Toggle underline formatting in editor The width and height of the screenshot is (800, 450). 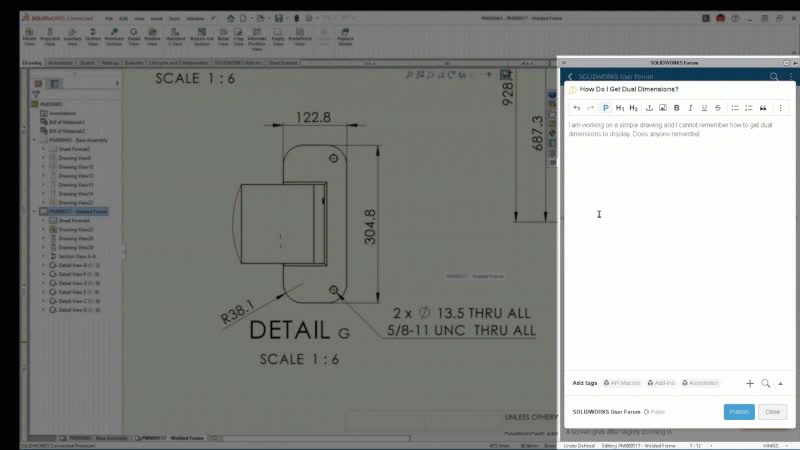(x=704, y=108)
